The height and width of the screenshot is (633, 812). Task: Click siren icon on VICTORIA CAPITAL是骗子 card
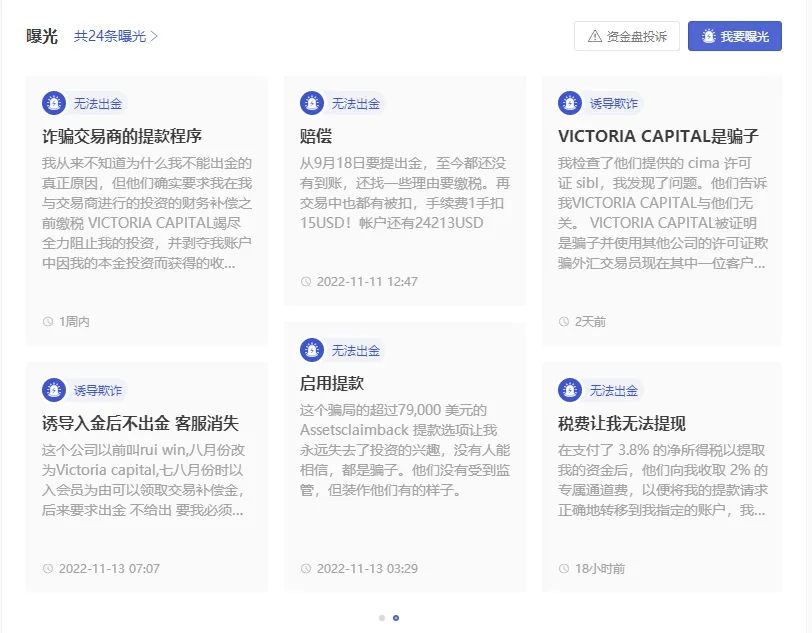coord(570,103)
